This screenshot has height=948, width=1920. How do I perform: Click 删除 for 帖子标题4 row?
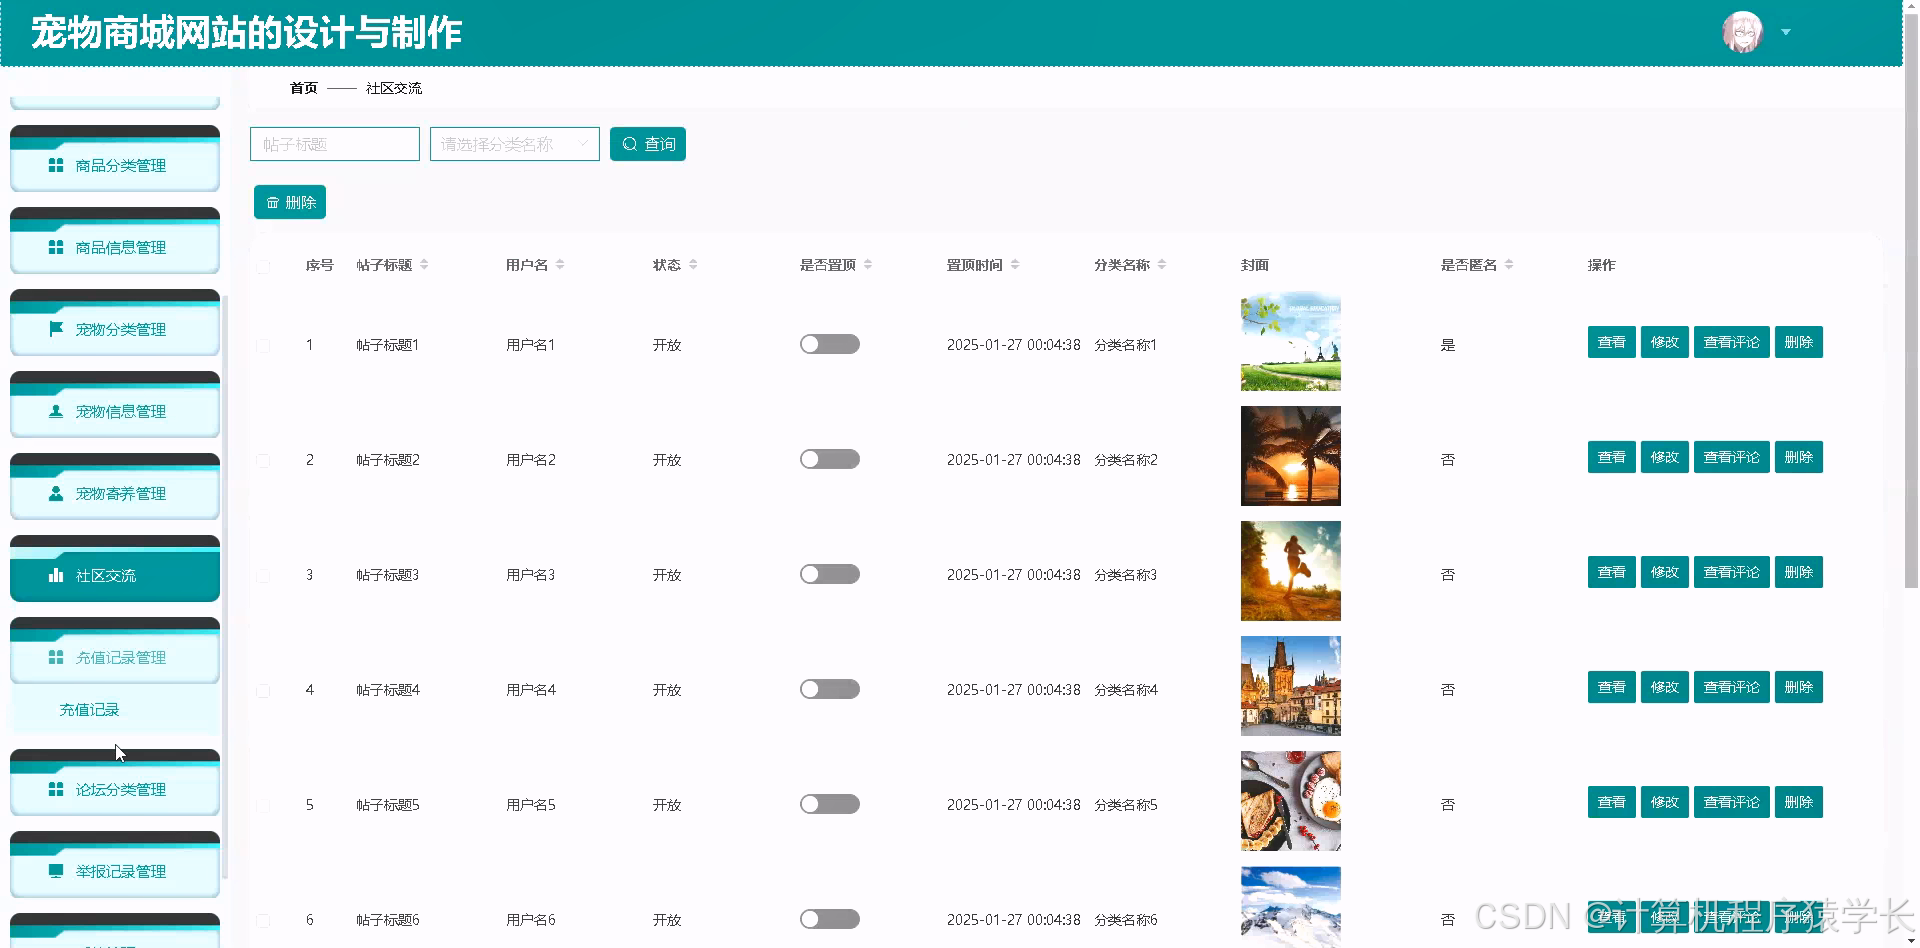pos(1799,687)
